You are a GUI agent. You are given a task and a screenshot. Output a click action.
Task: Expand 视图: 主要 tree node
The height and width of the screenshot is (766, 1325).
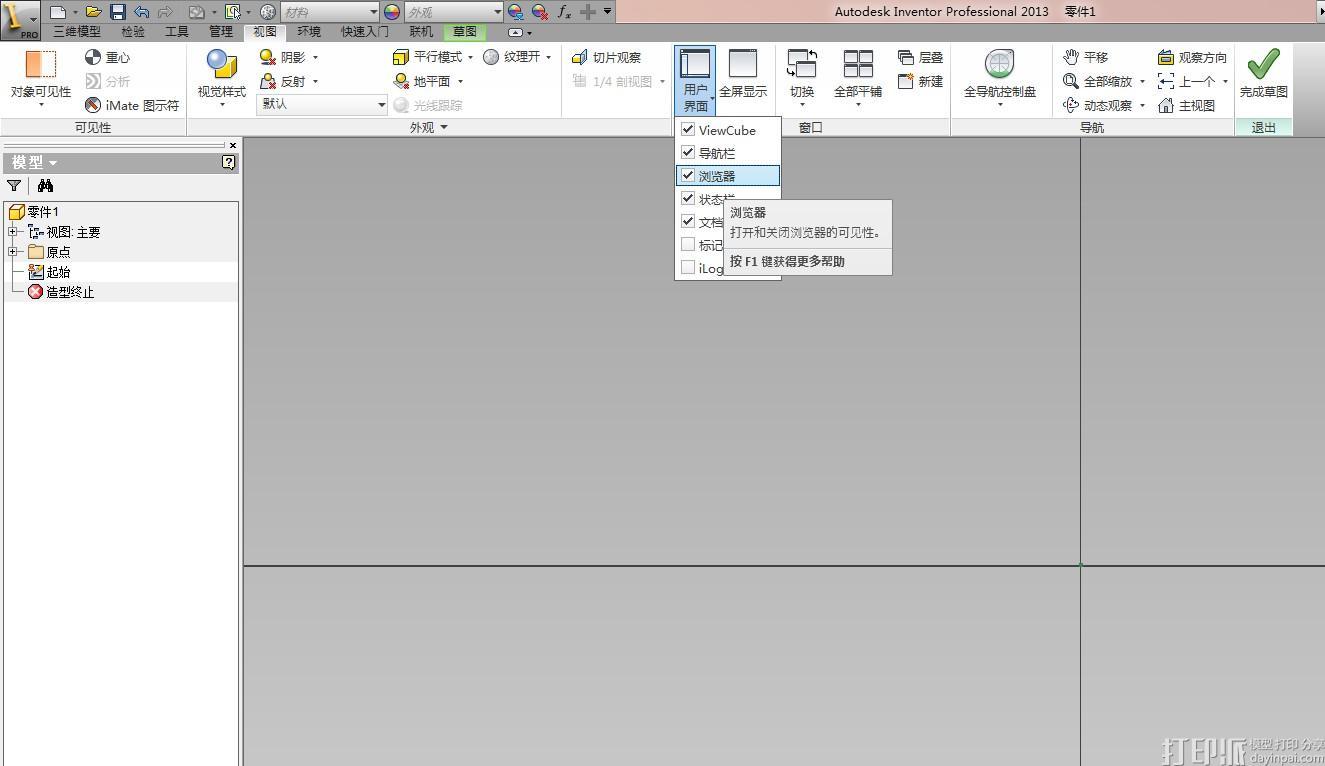click(14, 232)
